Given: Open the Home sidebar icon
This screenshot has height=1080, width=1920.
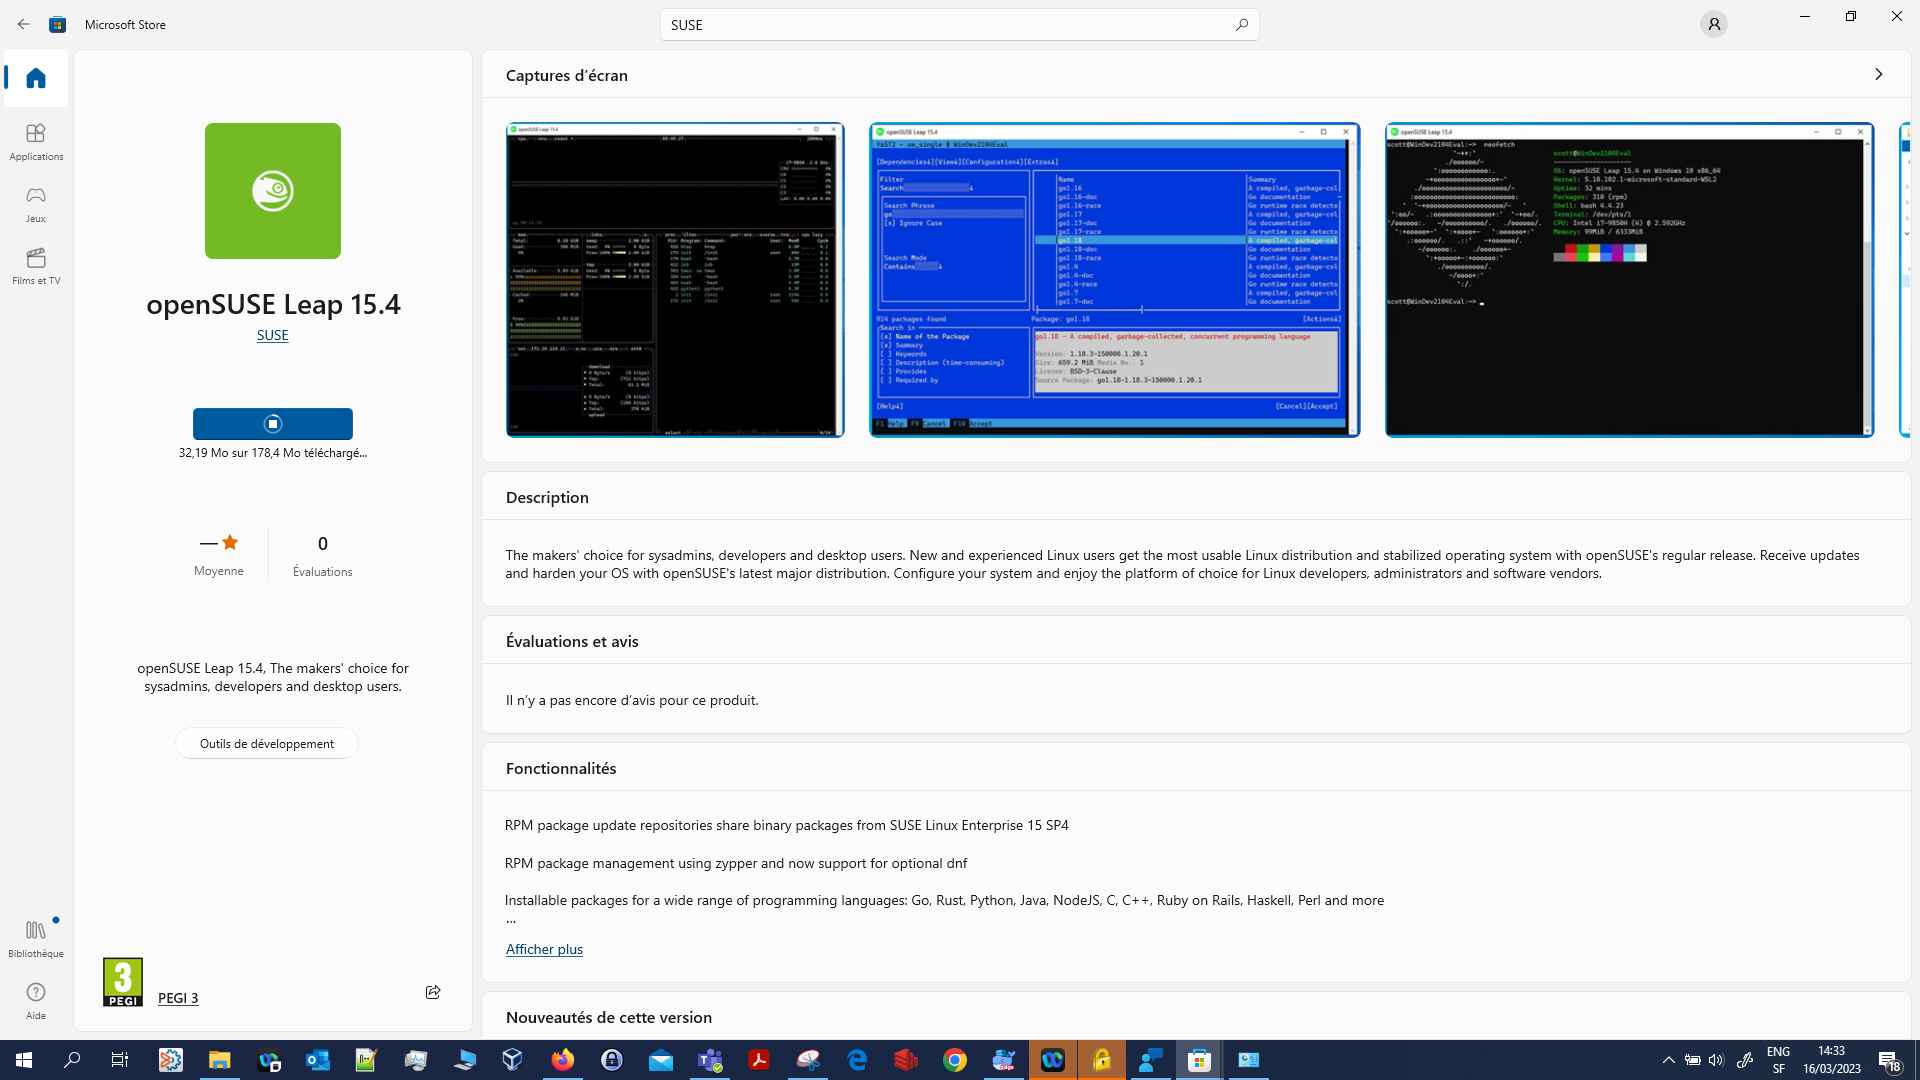Looking at the screenshot, I should pos(36,78).
